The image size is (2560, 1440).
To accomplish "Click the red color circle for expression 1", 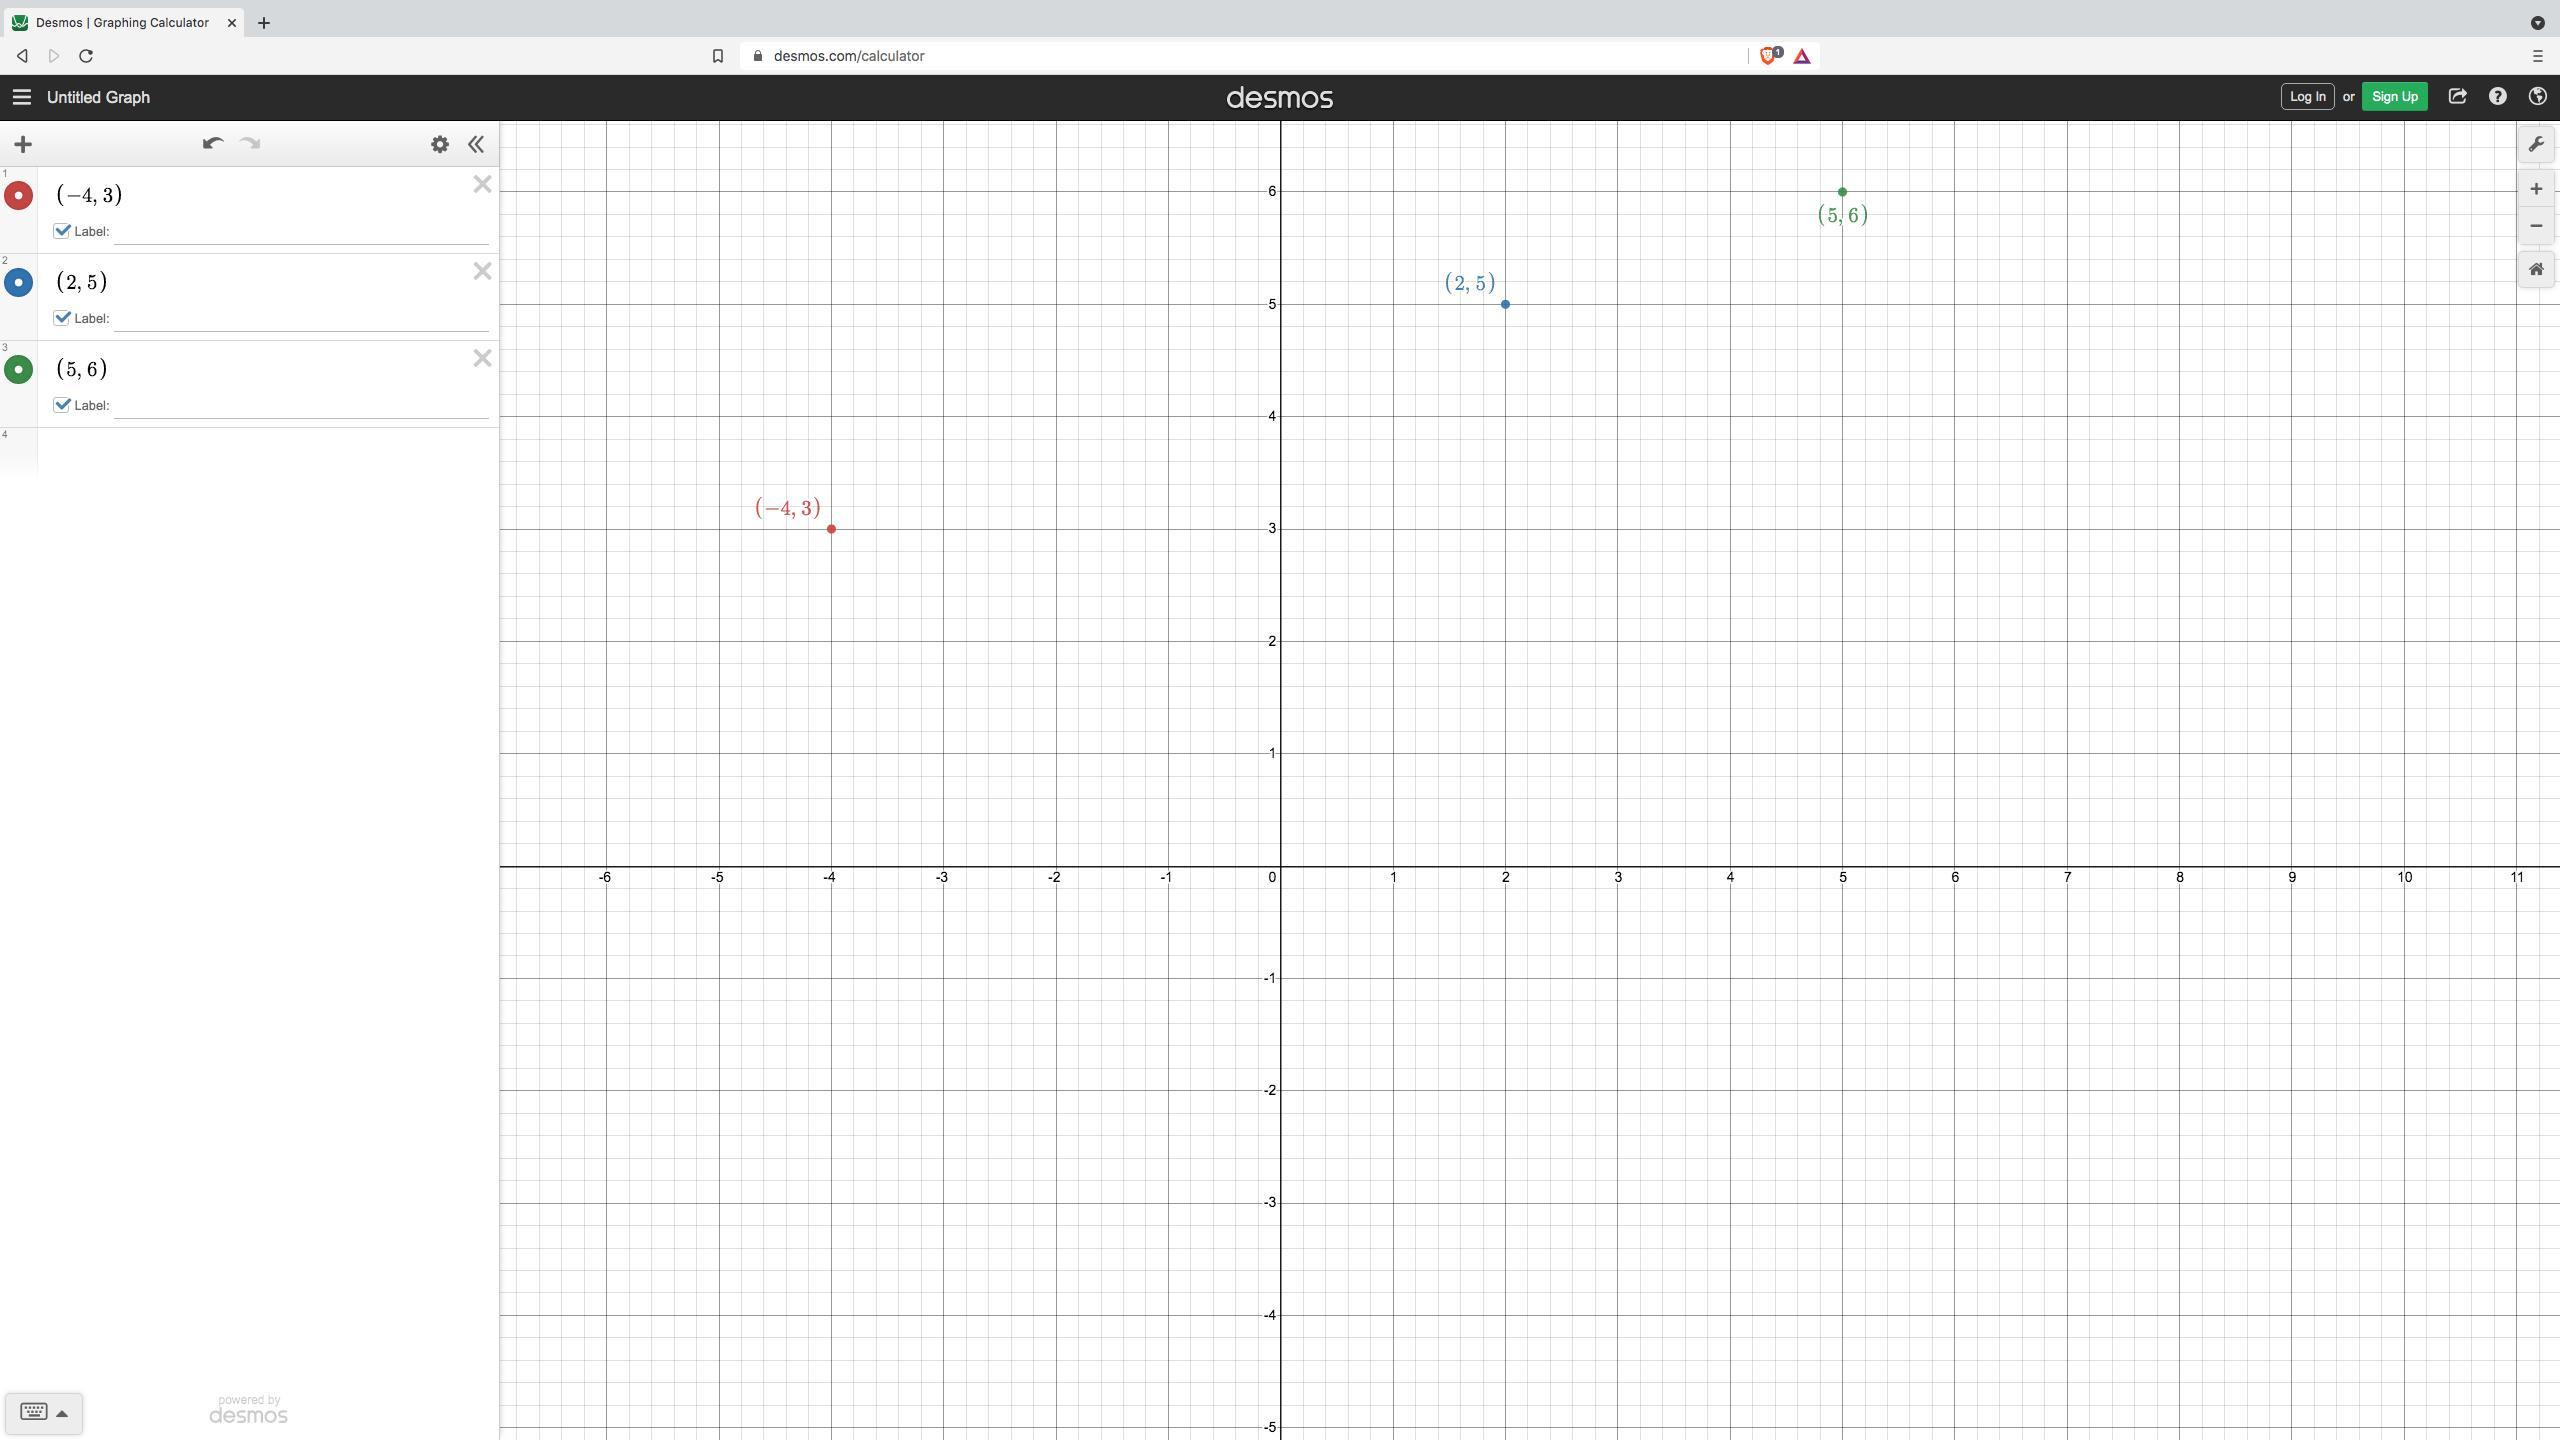I will 18,195.
